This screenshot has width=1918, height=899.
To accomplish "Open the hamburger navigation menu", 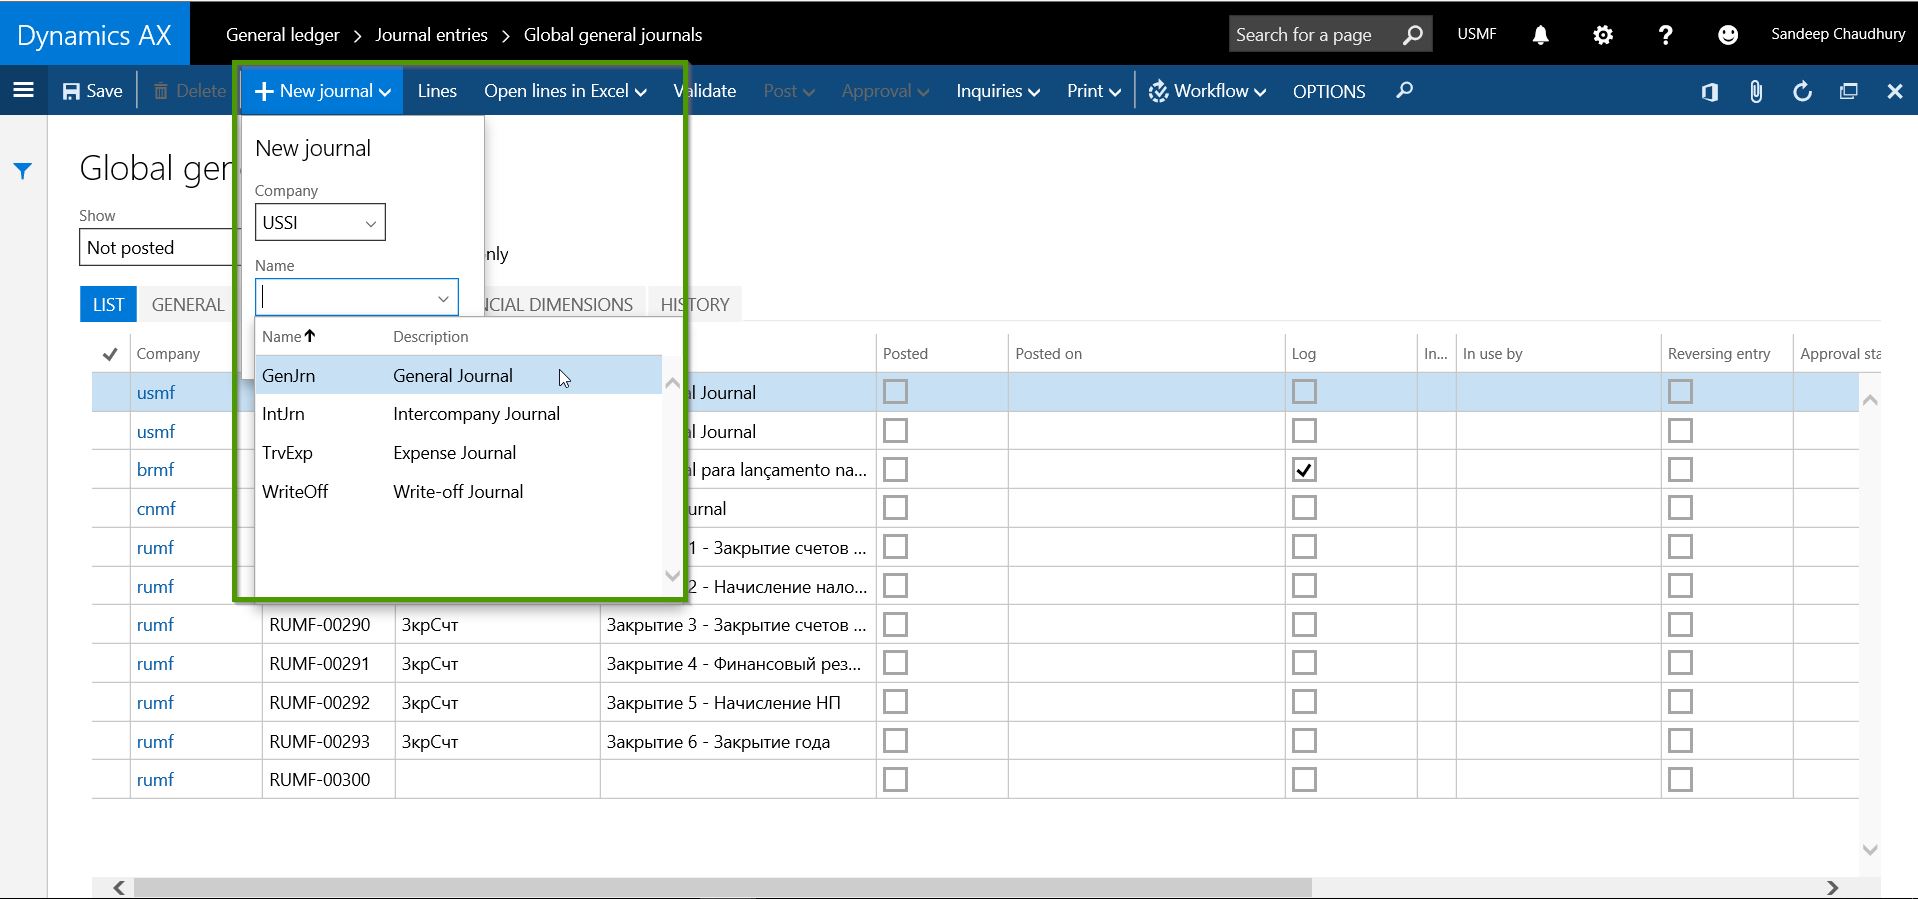I will click(x=23, y=91).
